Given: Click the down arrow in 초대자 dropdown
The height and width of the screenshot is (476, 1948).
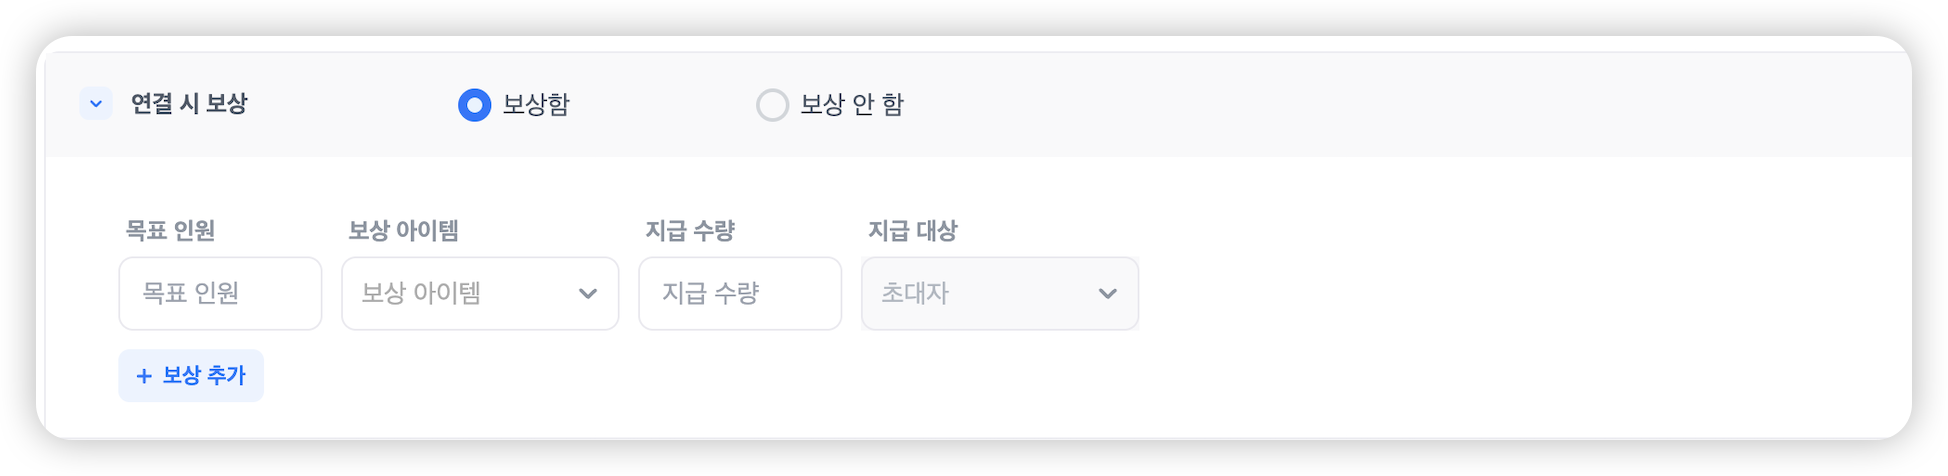Looking at the screenshot, I should coord(1108,294).
